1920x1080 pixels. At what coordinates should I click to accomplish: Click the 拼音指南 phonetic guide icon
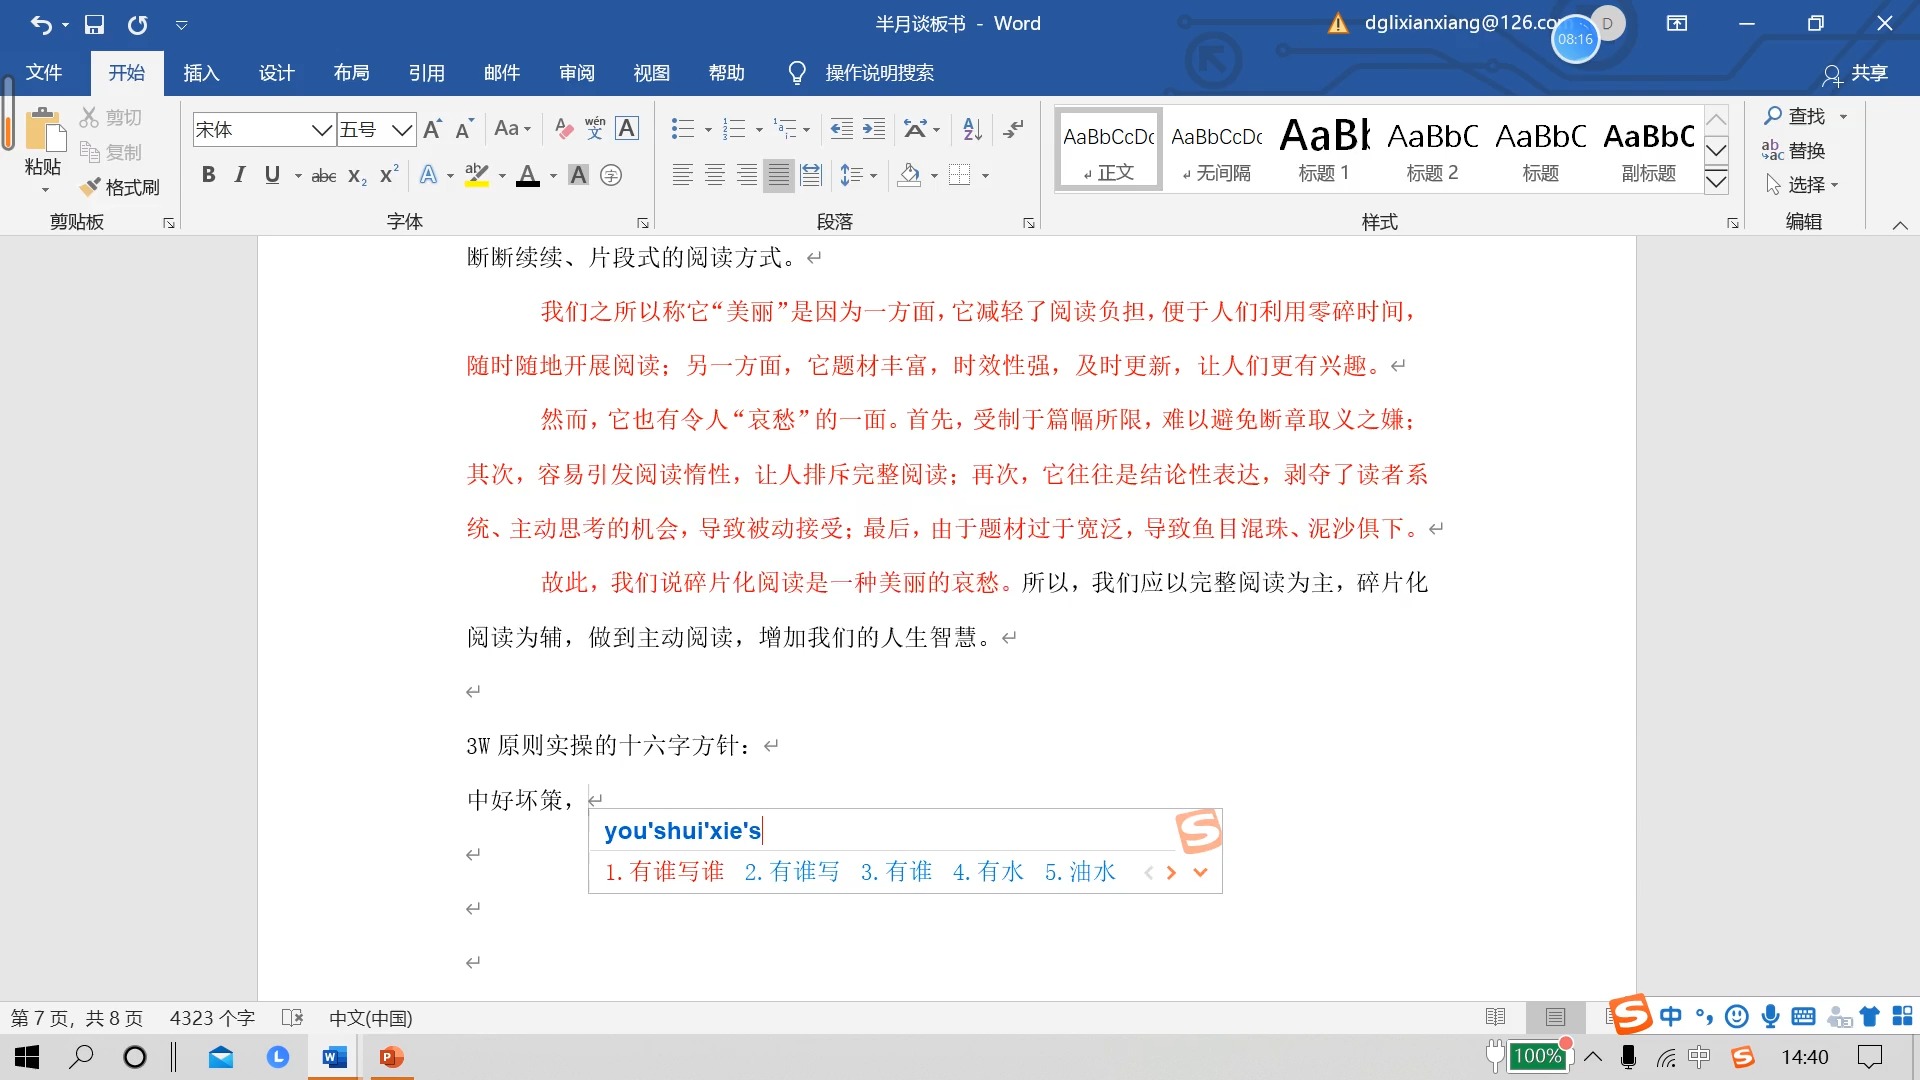pyautogui.click(x=595, y=129)
